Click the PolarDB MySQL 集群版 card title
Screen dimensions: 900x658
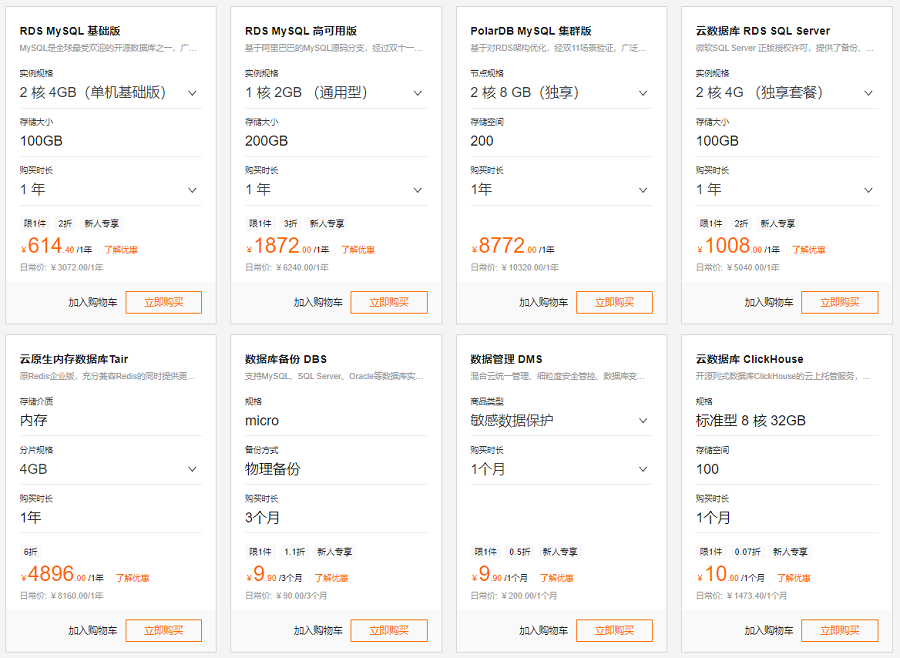pyautogui.click(x=531, y=31)
